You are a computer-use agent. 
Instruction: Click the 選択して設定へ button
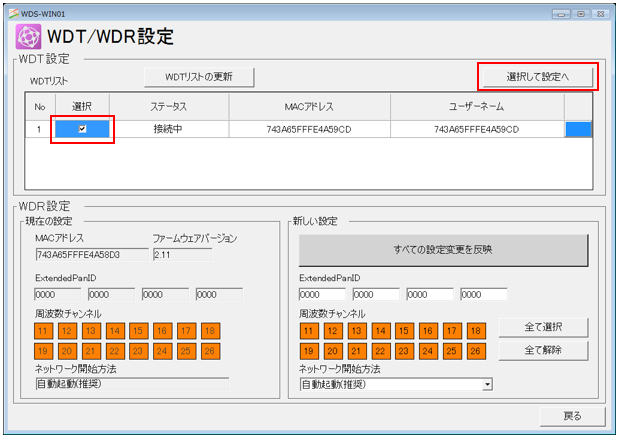537,77
